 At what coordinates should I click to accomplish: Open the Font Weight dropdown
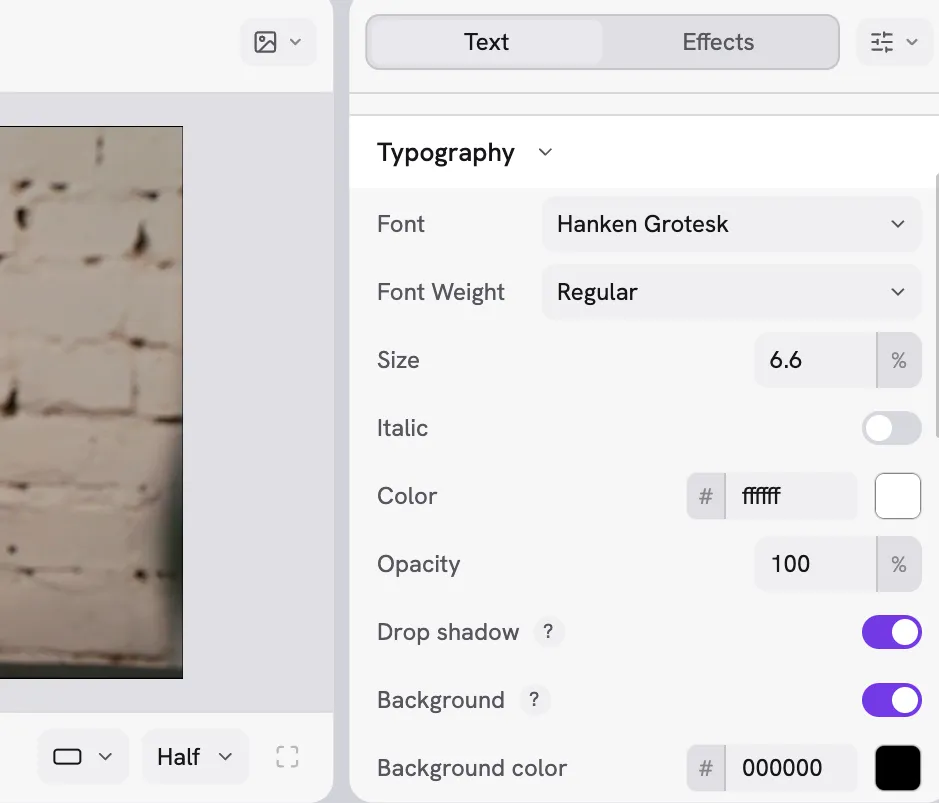point(731,292)
